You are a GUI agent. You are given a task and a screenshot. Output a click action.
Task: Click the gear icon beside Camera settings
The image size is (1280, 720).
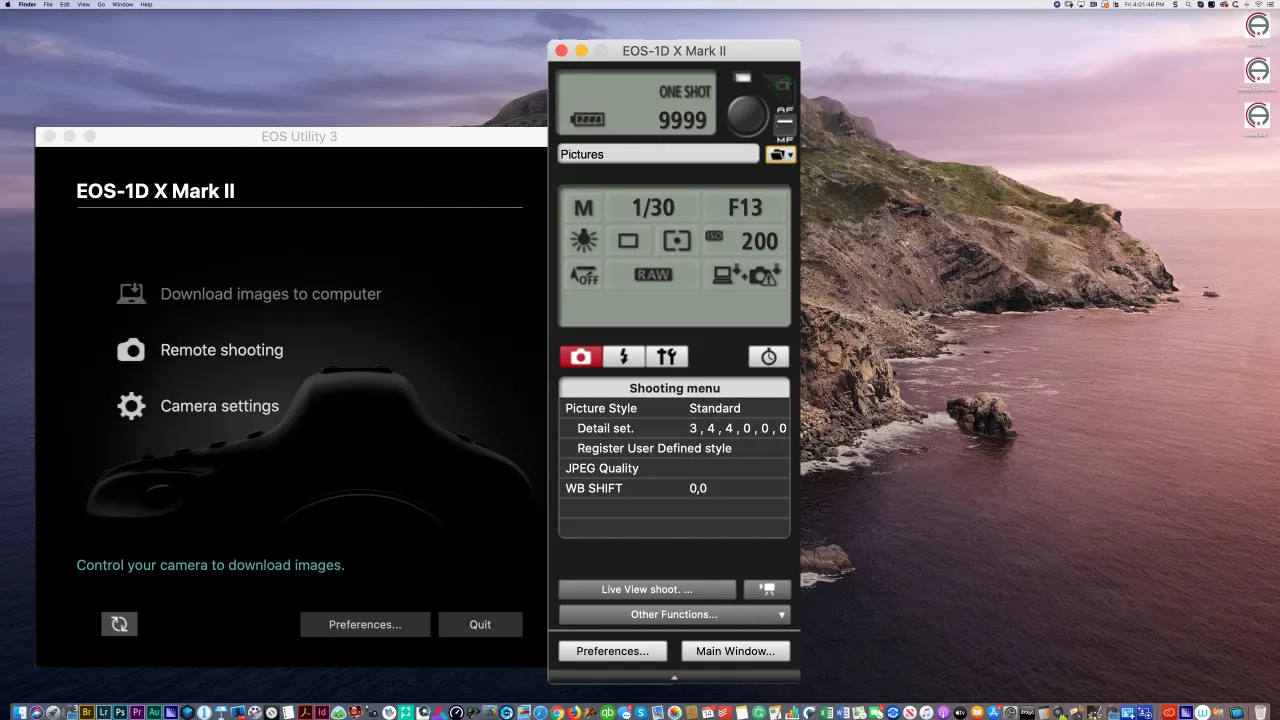131,406
